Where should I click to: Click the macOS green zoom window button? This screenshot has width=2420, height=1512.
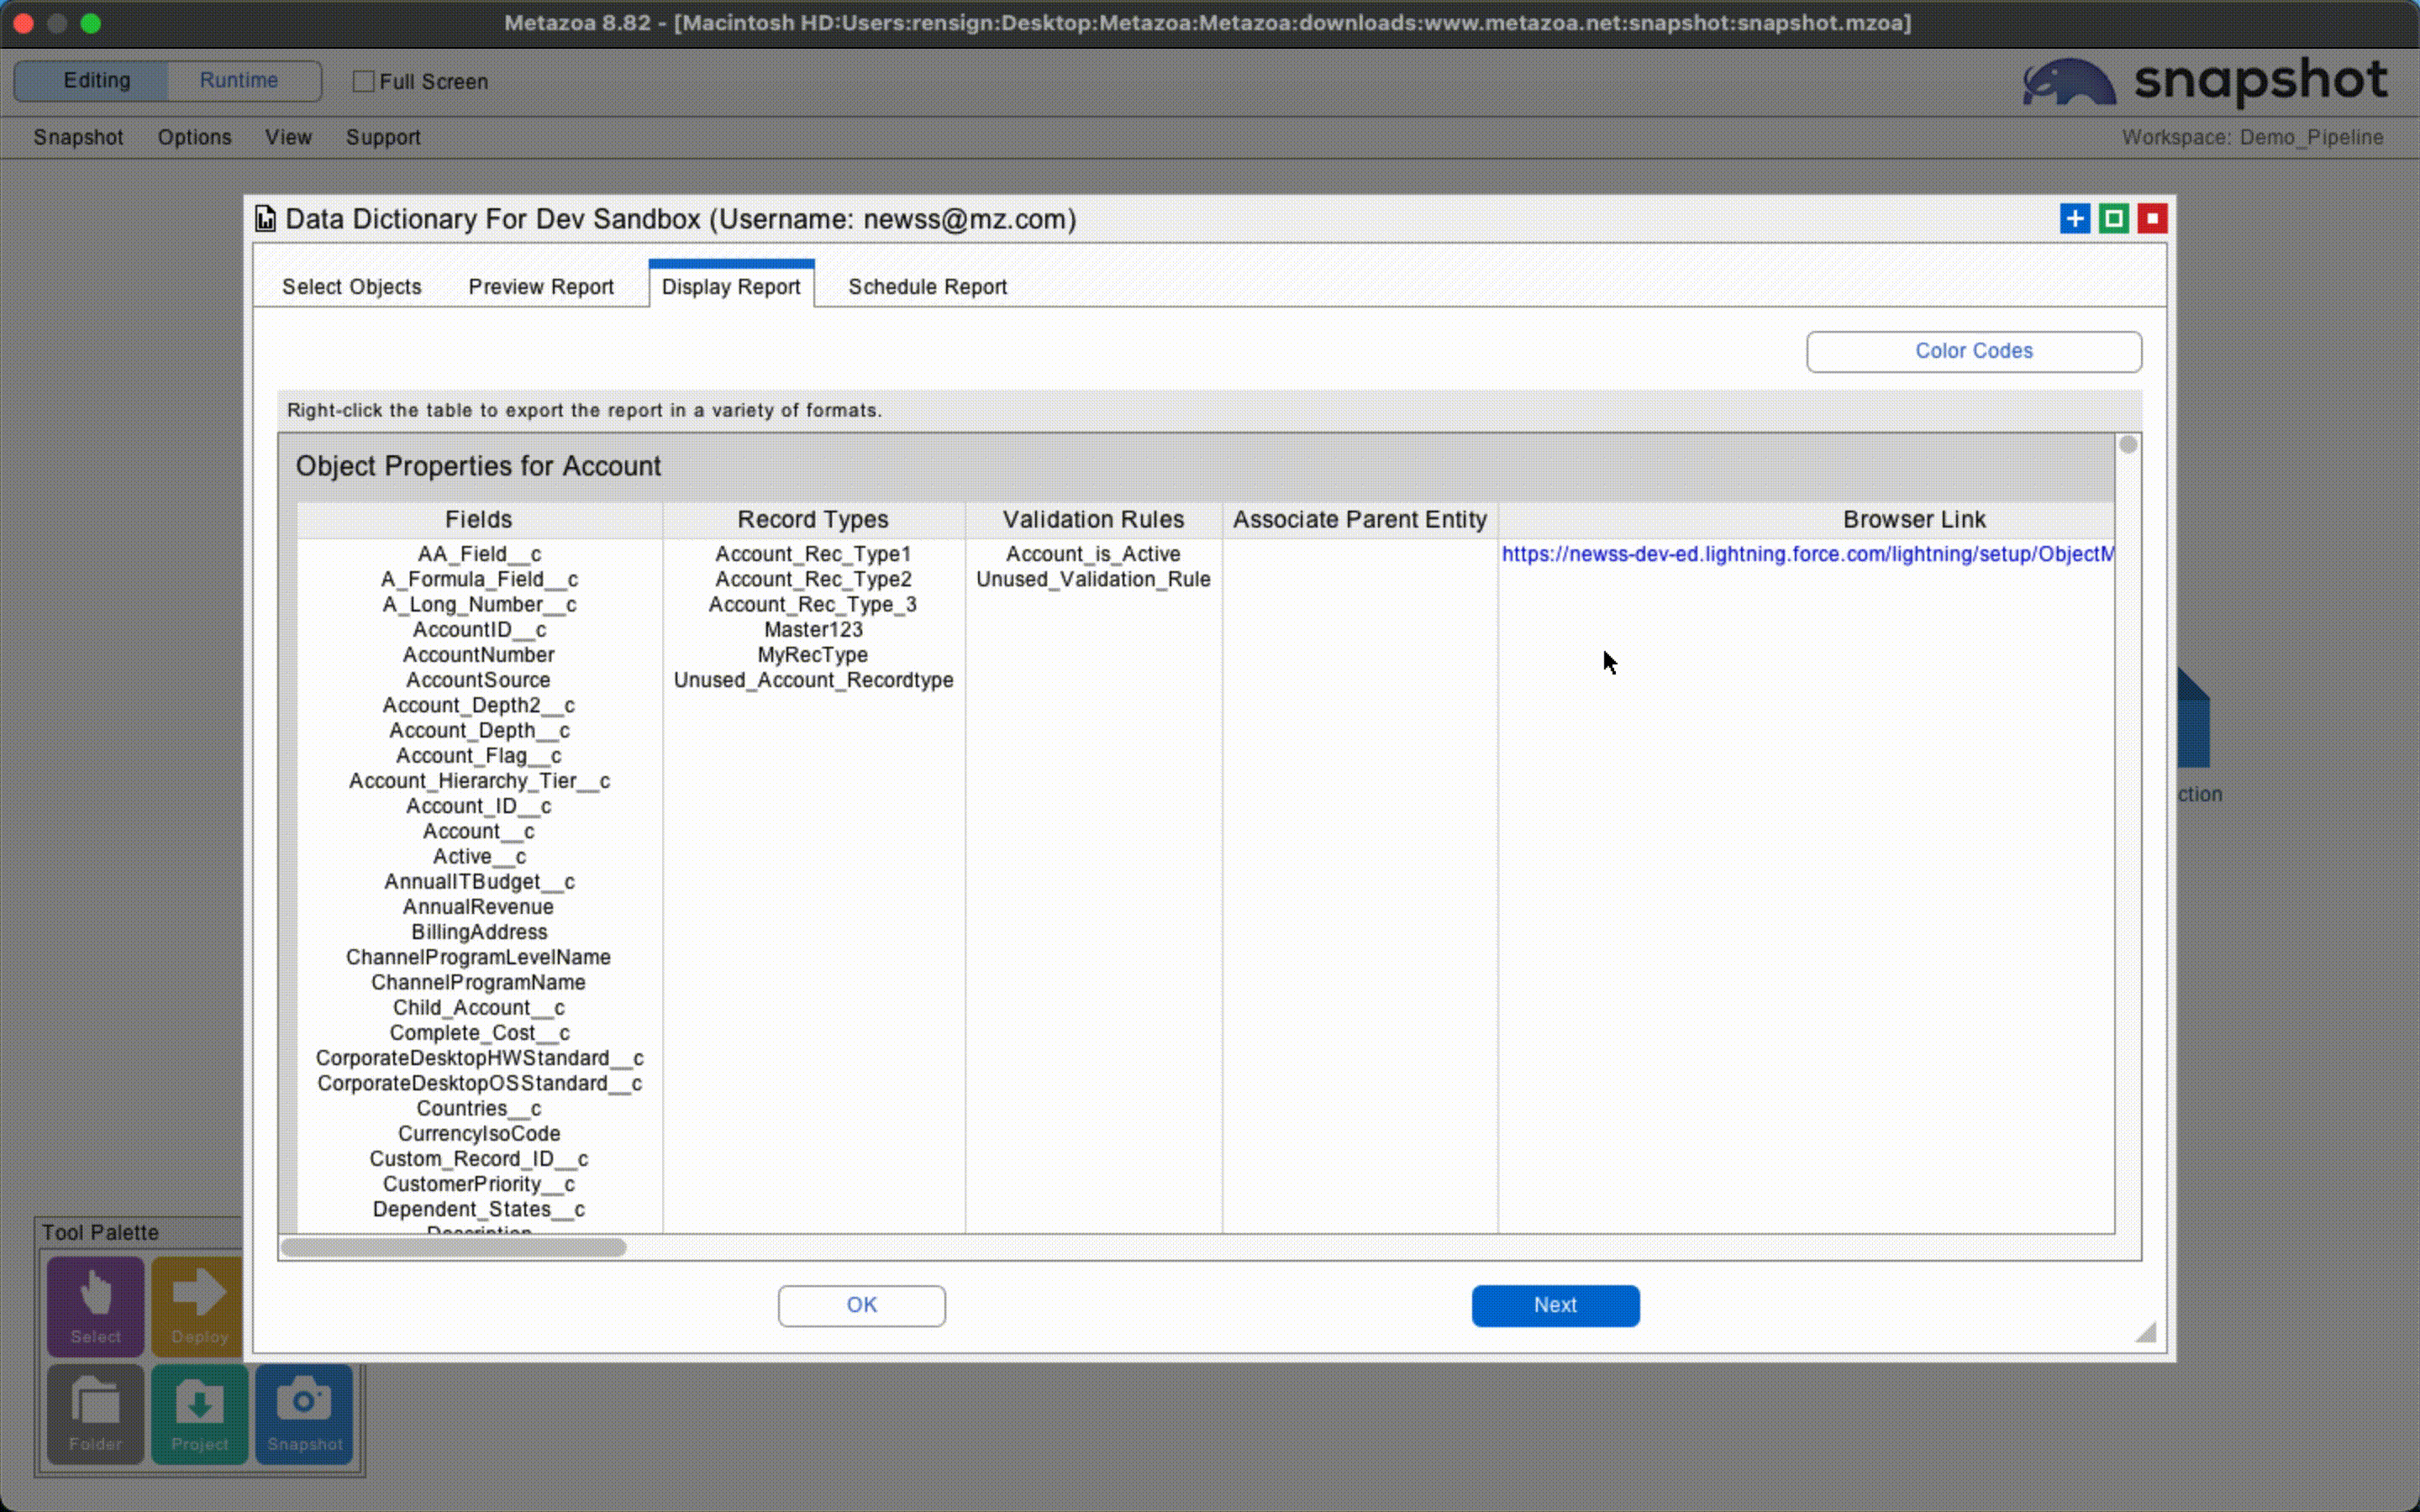click(x=91, y=23)
